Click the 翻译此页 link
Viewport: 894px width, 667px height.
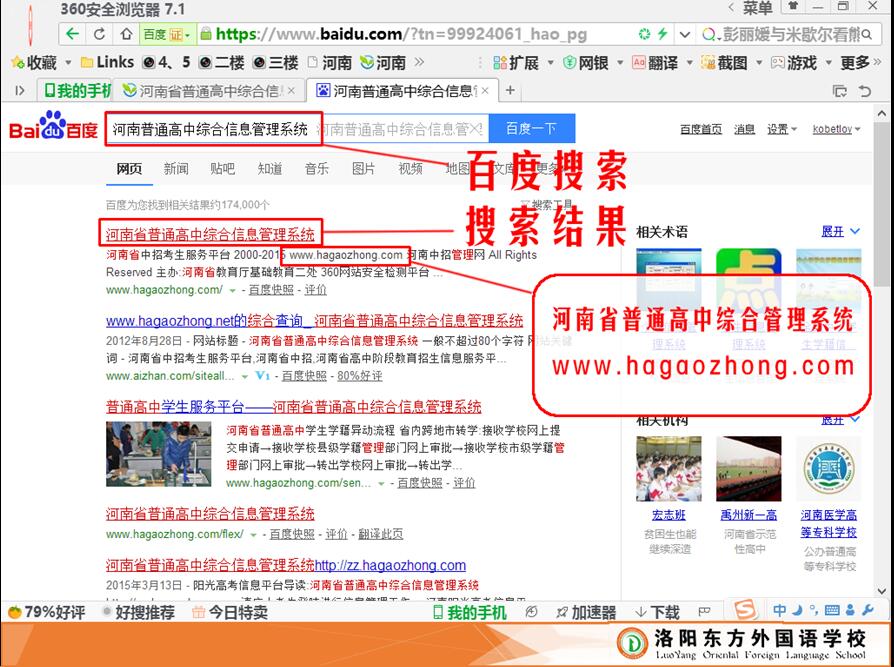(x=380, y=534)
